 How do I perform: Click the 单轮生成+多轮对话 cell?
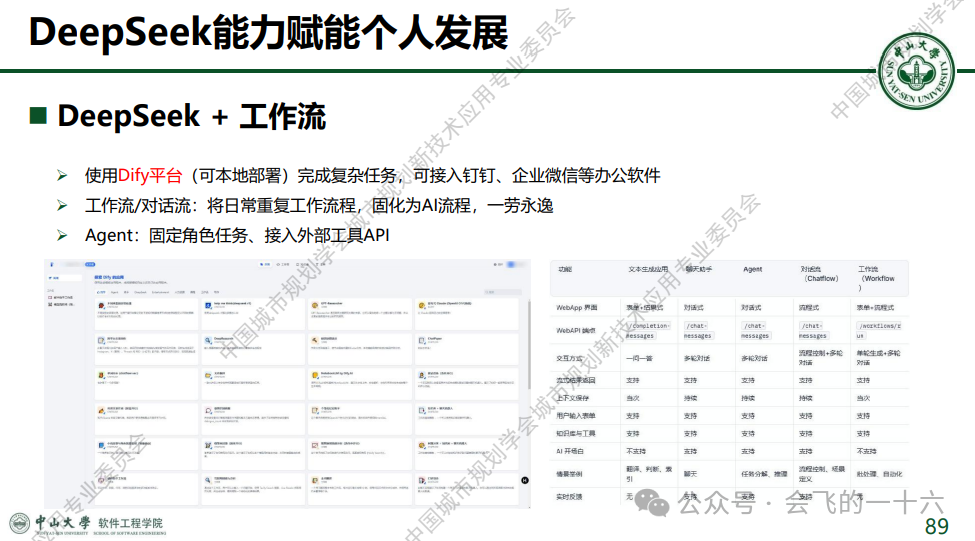point(878,358)
